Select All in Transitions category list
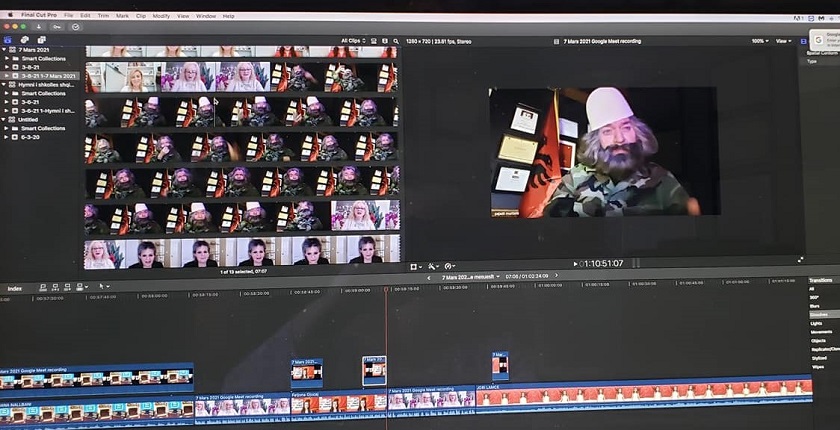This screenshot has width=840, height=430. tap(811, 289)
